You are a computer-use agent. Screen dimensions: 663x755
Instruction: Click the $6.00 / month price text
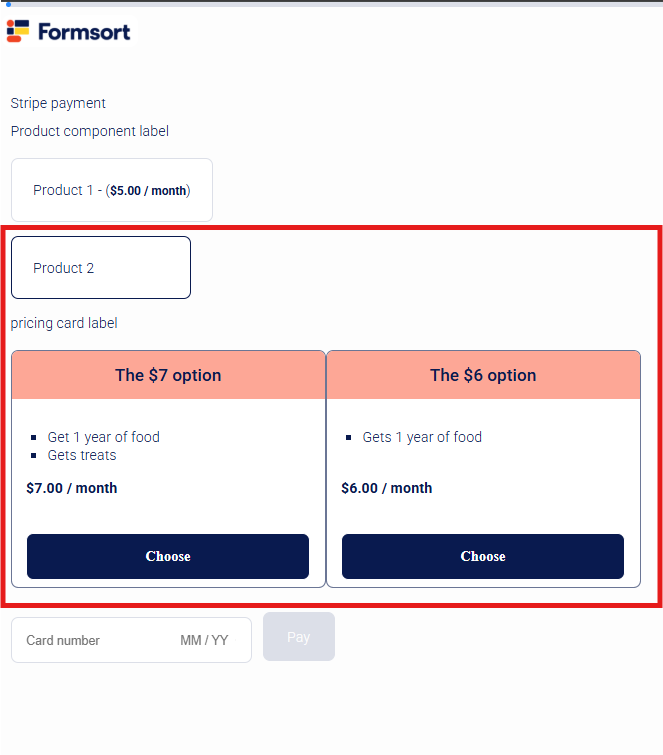[x=387, y=488]
